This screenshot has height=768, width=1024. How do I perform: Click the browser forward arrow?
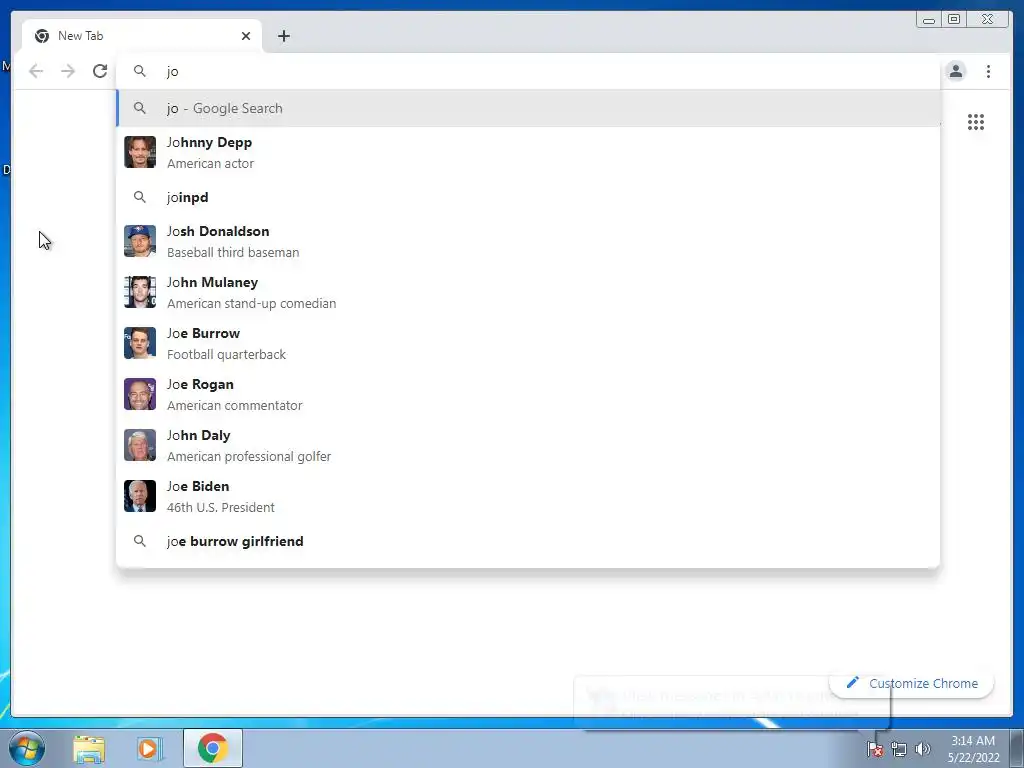(x=68, y=71)
